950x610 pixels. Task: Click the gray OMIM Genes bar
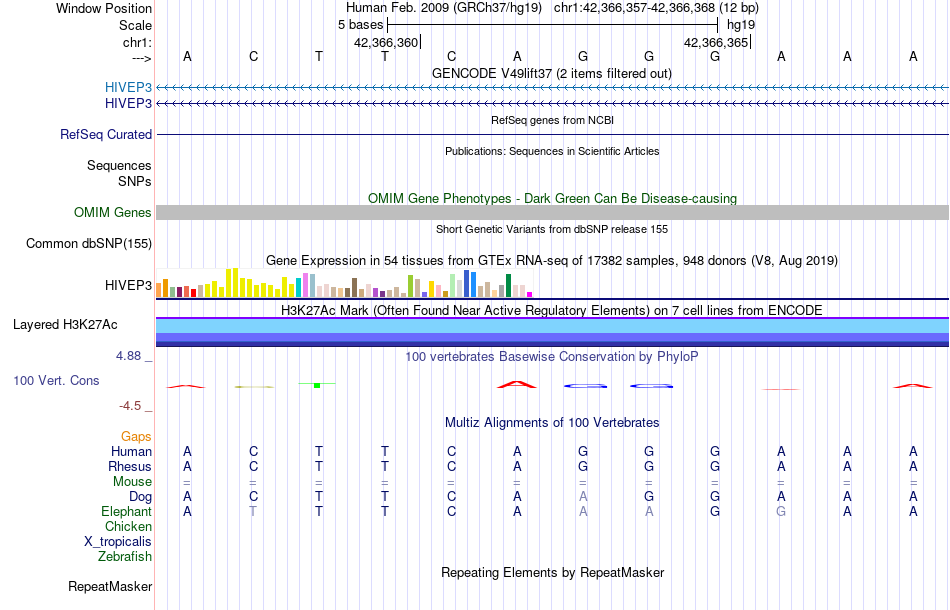click(x=553, y=212)
